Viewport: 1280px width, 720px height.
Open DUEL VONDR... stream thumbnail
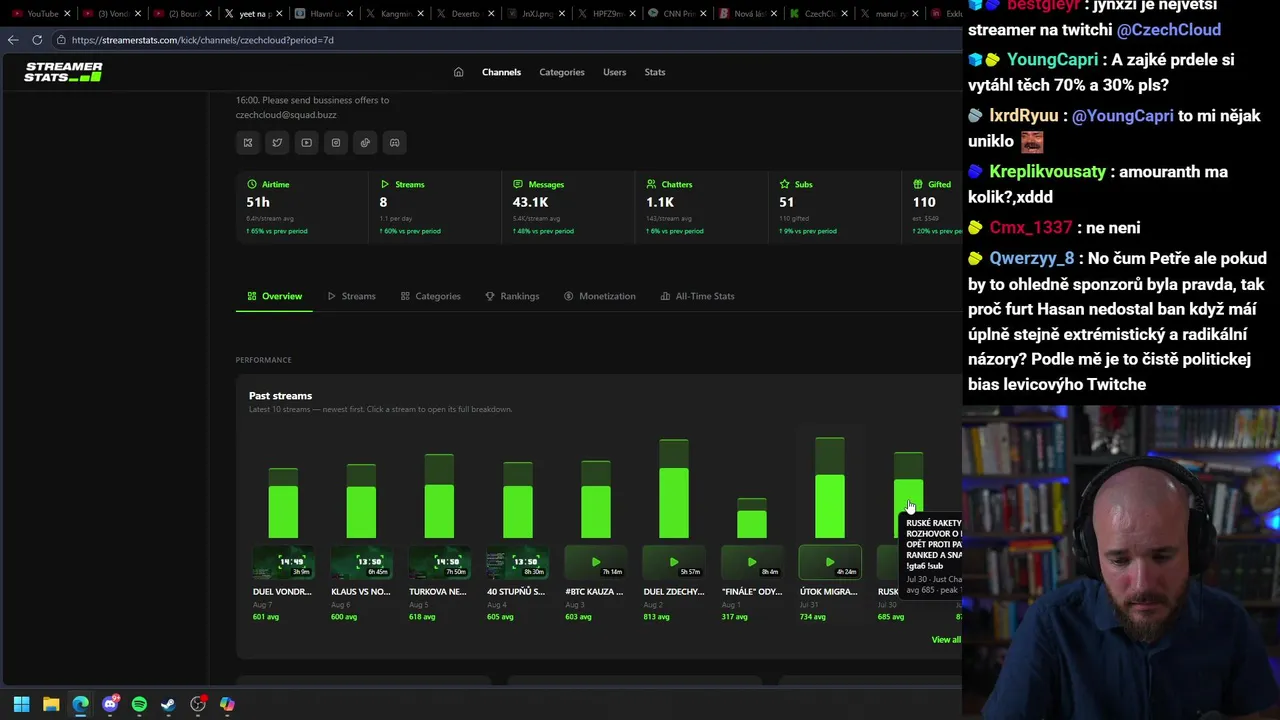(283, 563)
